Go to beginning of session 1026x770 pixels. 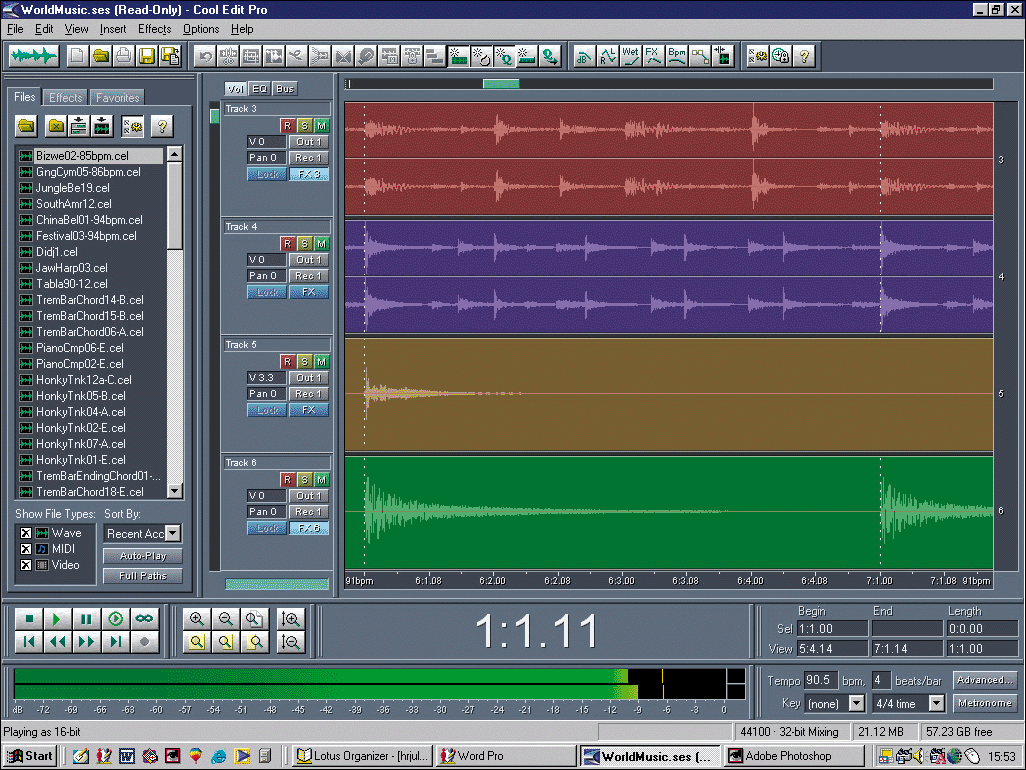(29, 642)
